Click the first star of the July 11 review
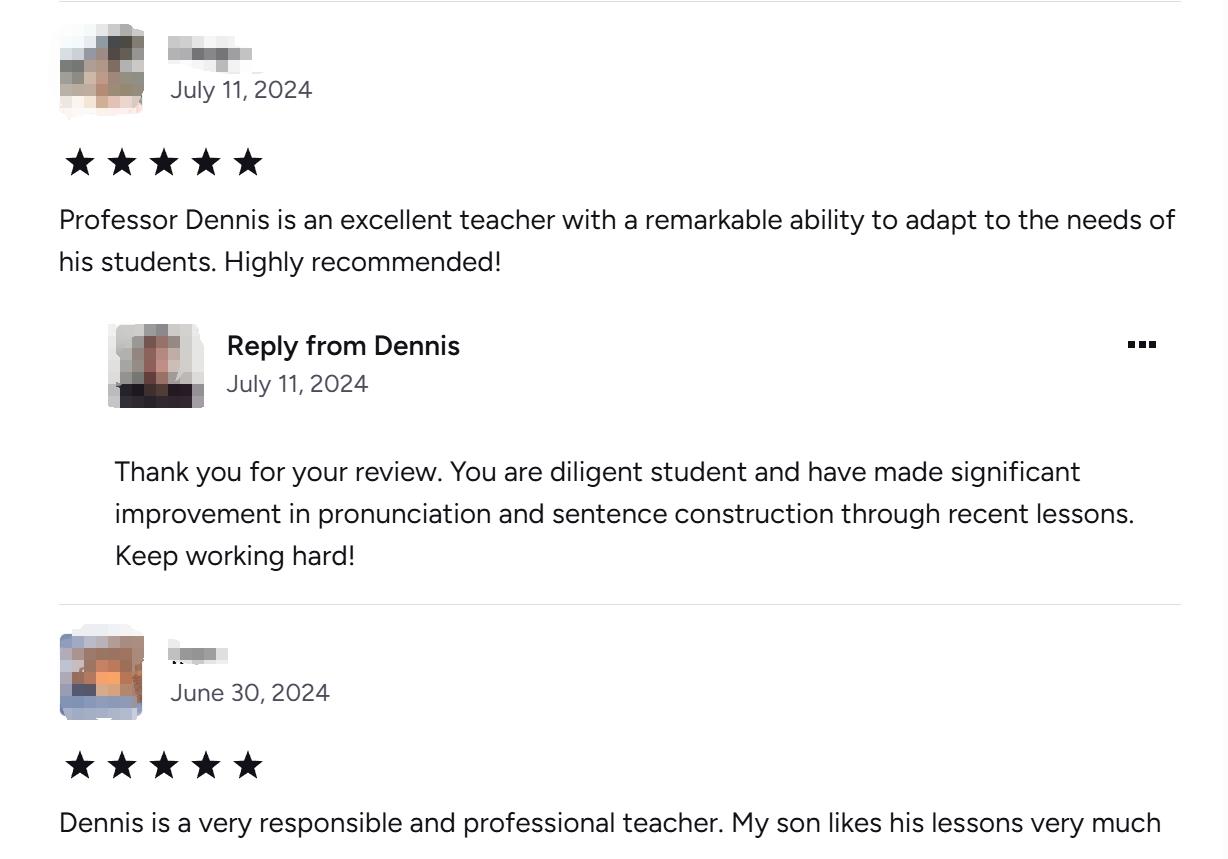Viewport: 1228px width, 859px height. tap(79, 162)
